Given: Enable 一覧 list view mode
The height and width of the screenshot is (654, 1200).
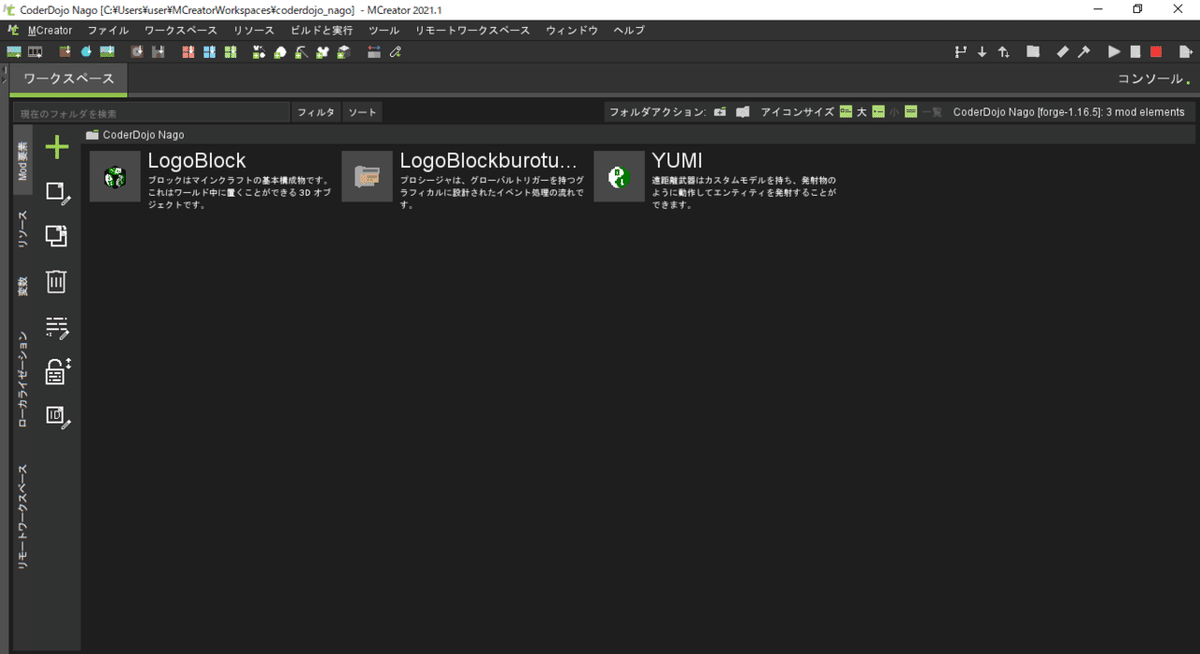Looking at the screenshot, I should 930,112.
